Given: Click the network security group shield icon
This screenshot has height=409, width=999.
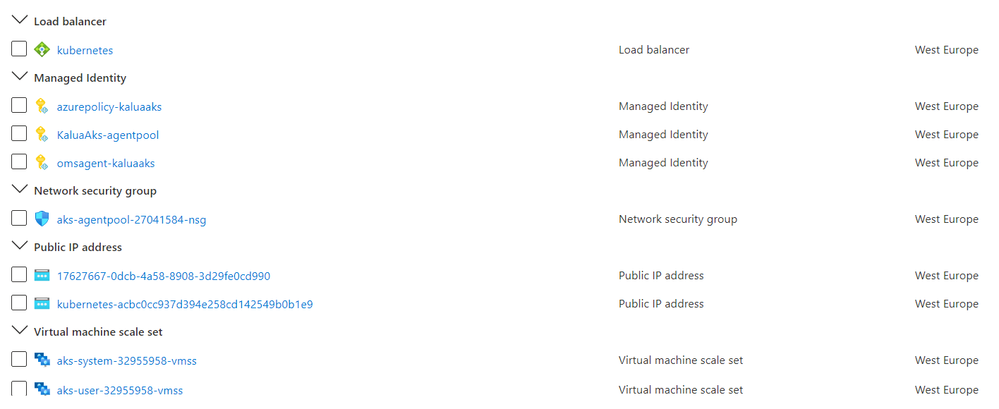Looking at the screenshot, I should point(41,219).
